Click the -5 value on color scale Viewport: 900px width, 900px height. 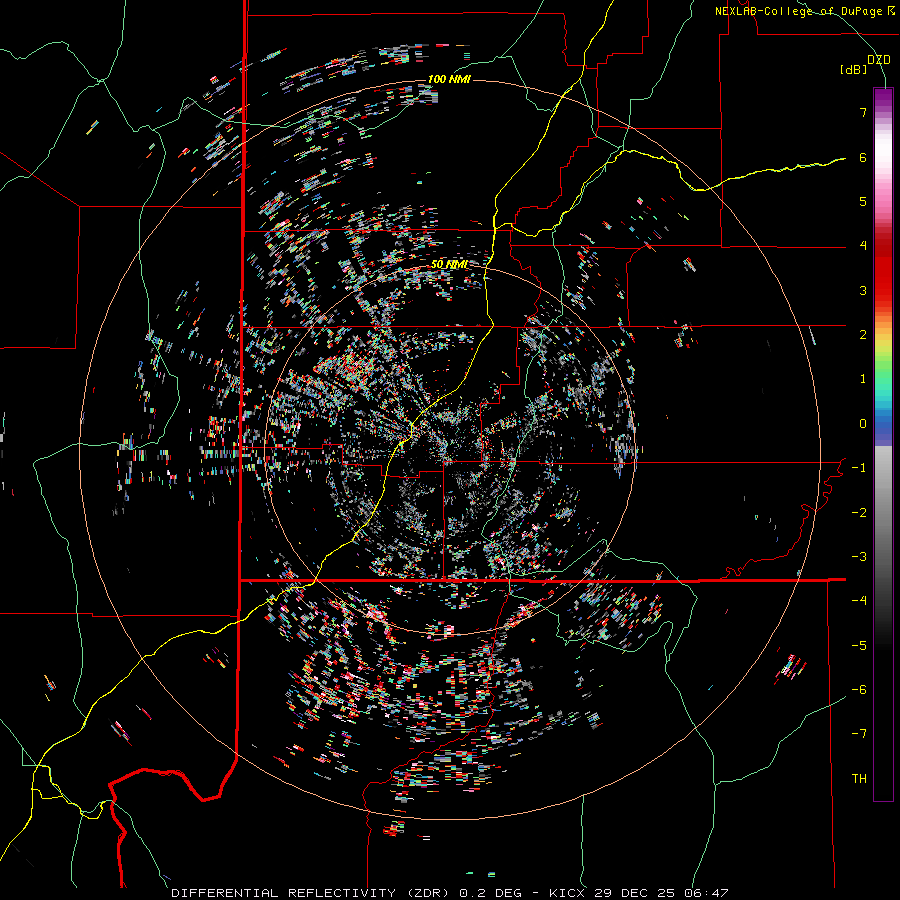click(x=859, y=646)
